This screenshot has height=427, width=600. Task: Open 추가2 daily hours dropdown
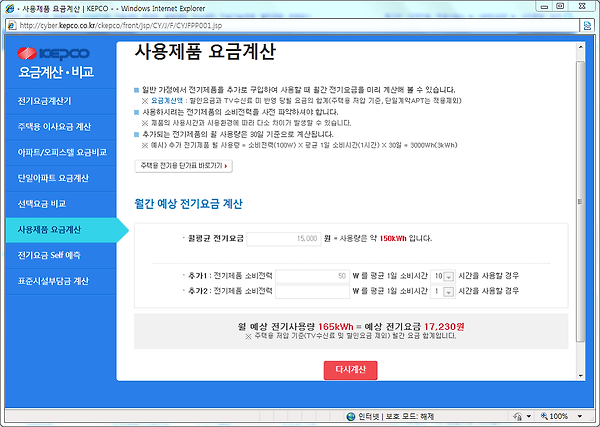coord(443,292)
